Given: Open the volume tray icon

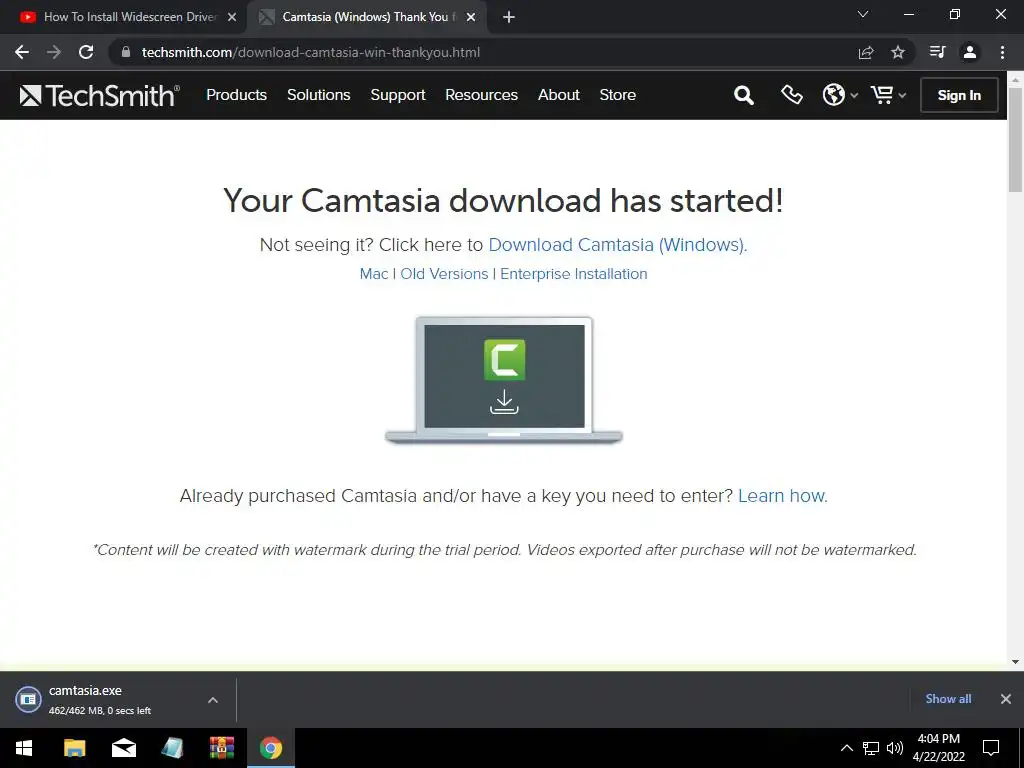Looking at the screenshot, I should click(895, 748).
